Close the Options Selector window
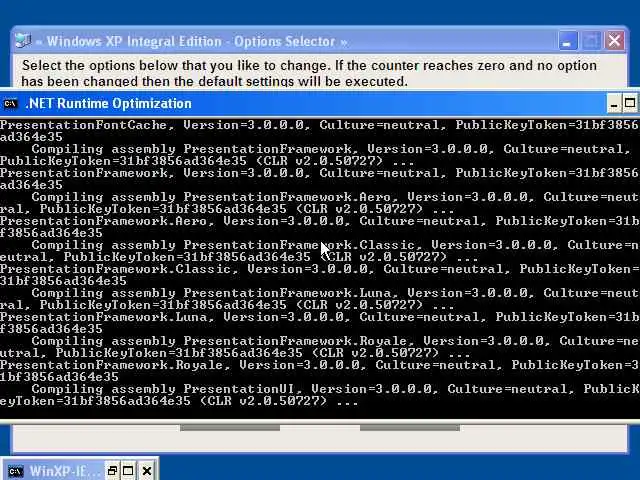Screen dimensions: 640x480 click(615, 41)
